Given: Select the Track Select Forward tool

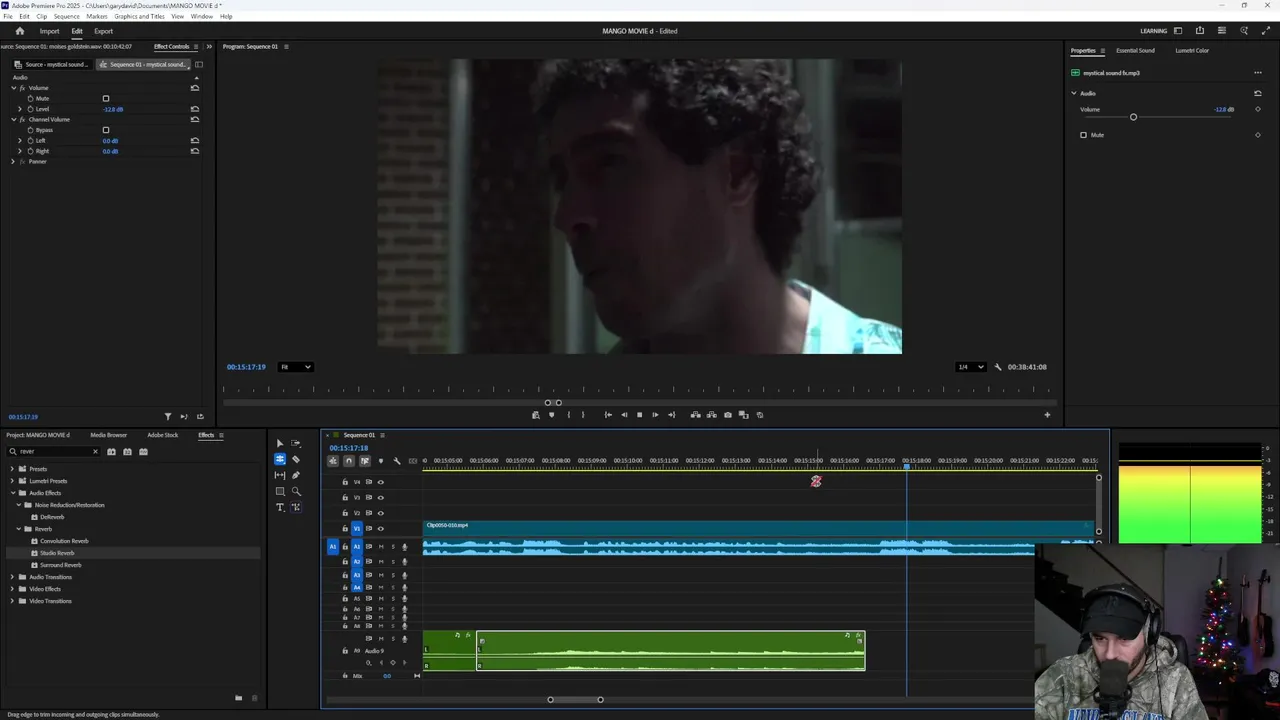Looking at the screenshot, I should coord(296,443).
